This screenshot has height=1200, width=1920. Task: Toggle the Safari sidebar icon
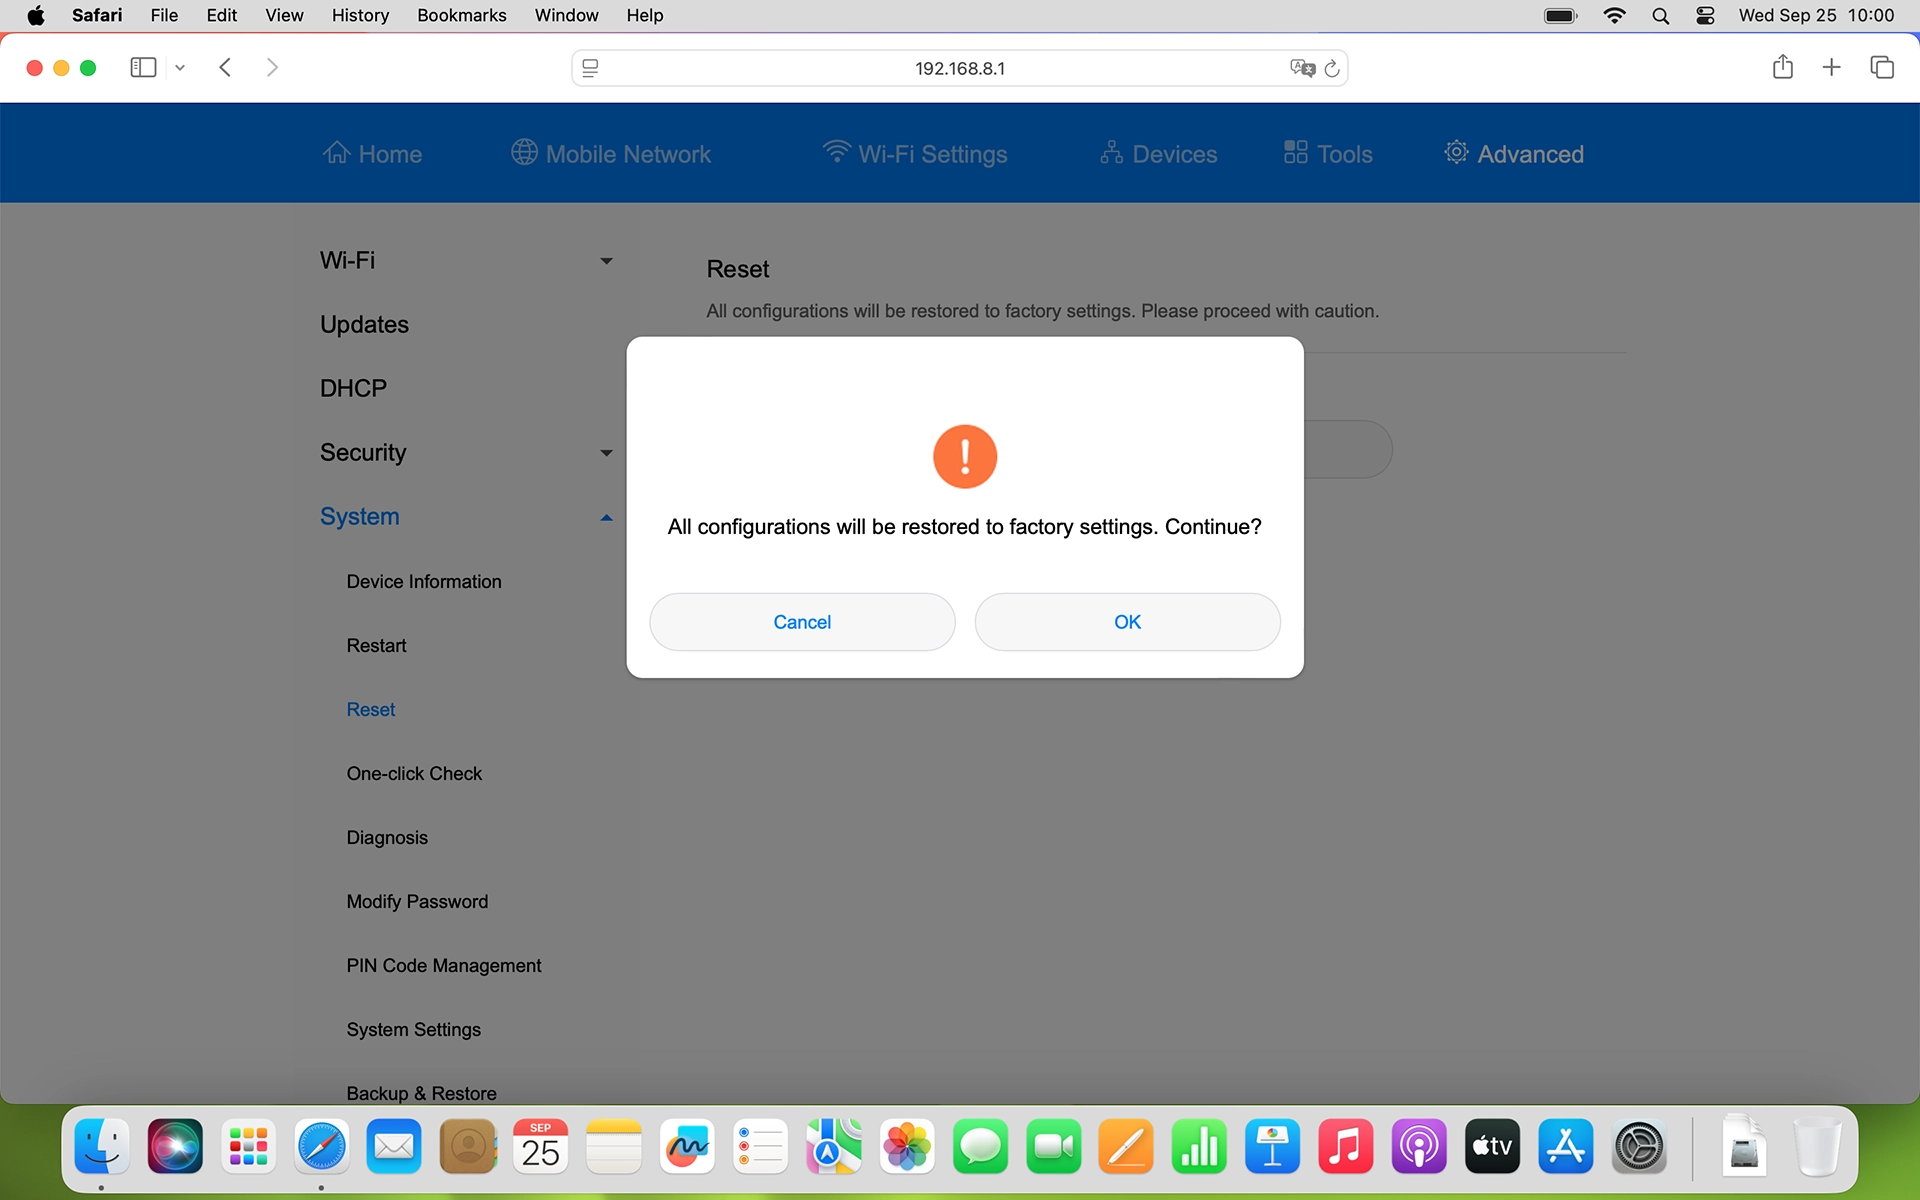[x=142, y=67]
